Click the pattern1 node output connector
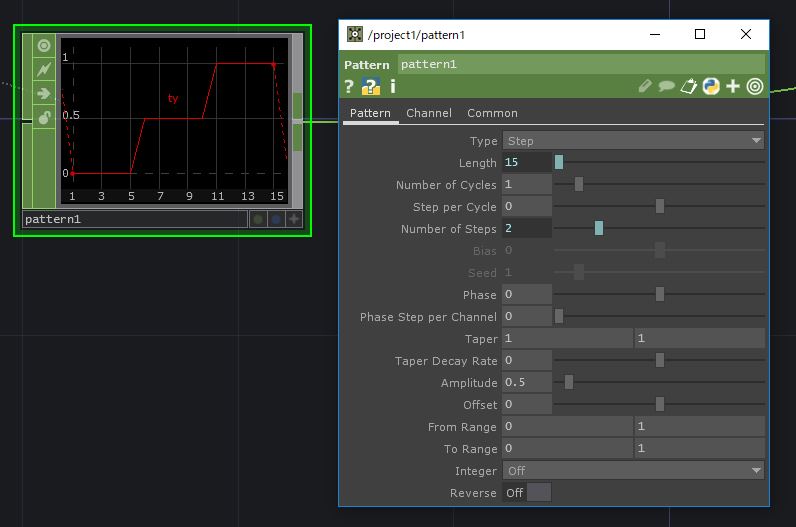 [297, 121]
